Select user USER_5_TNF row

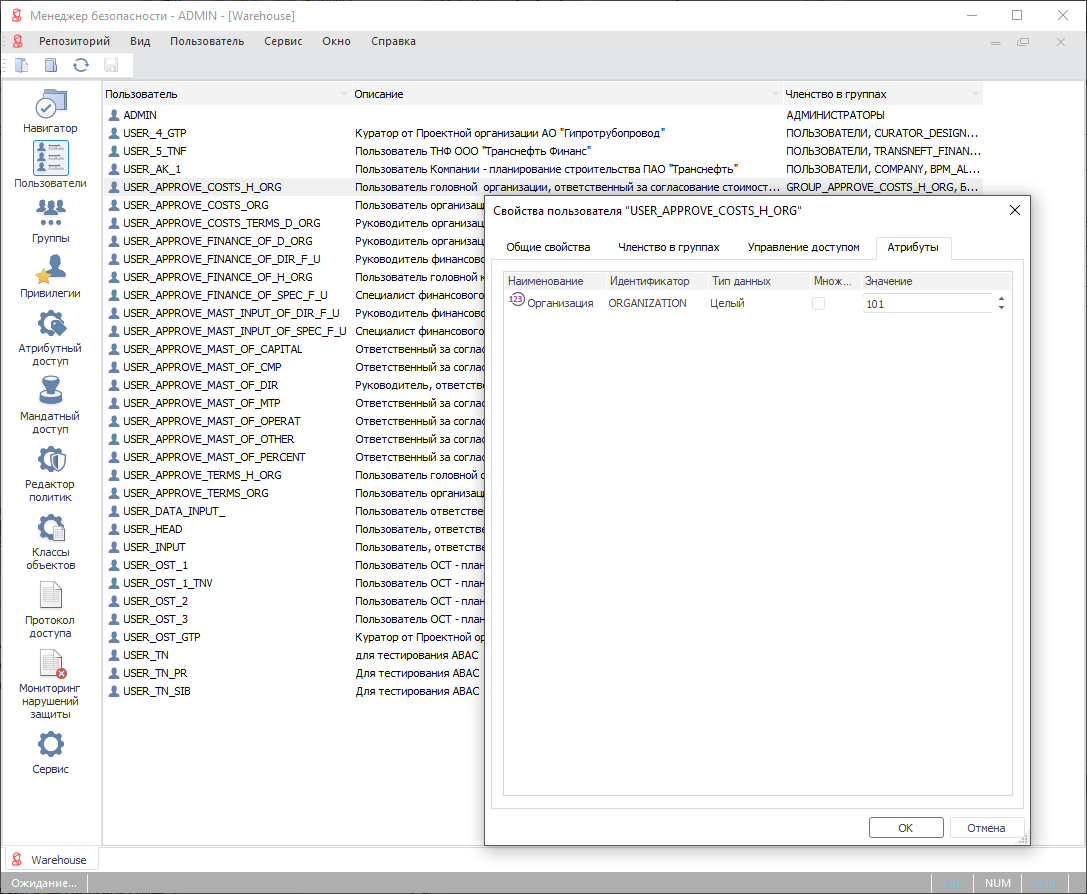click(543, 151)
